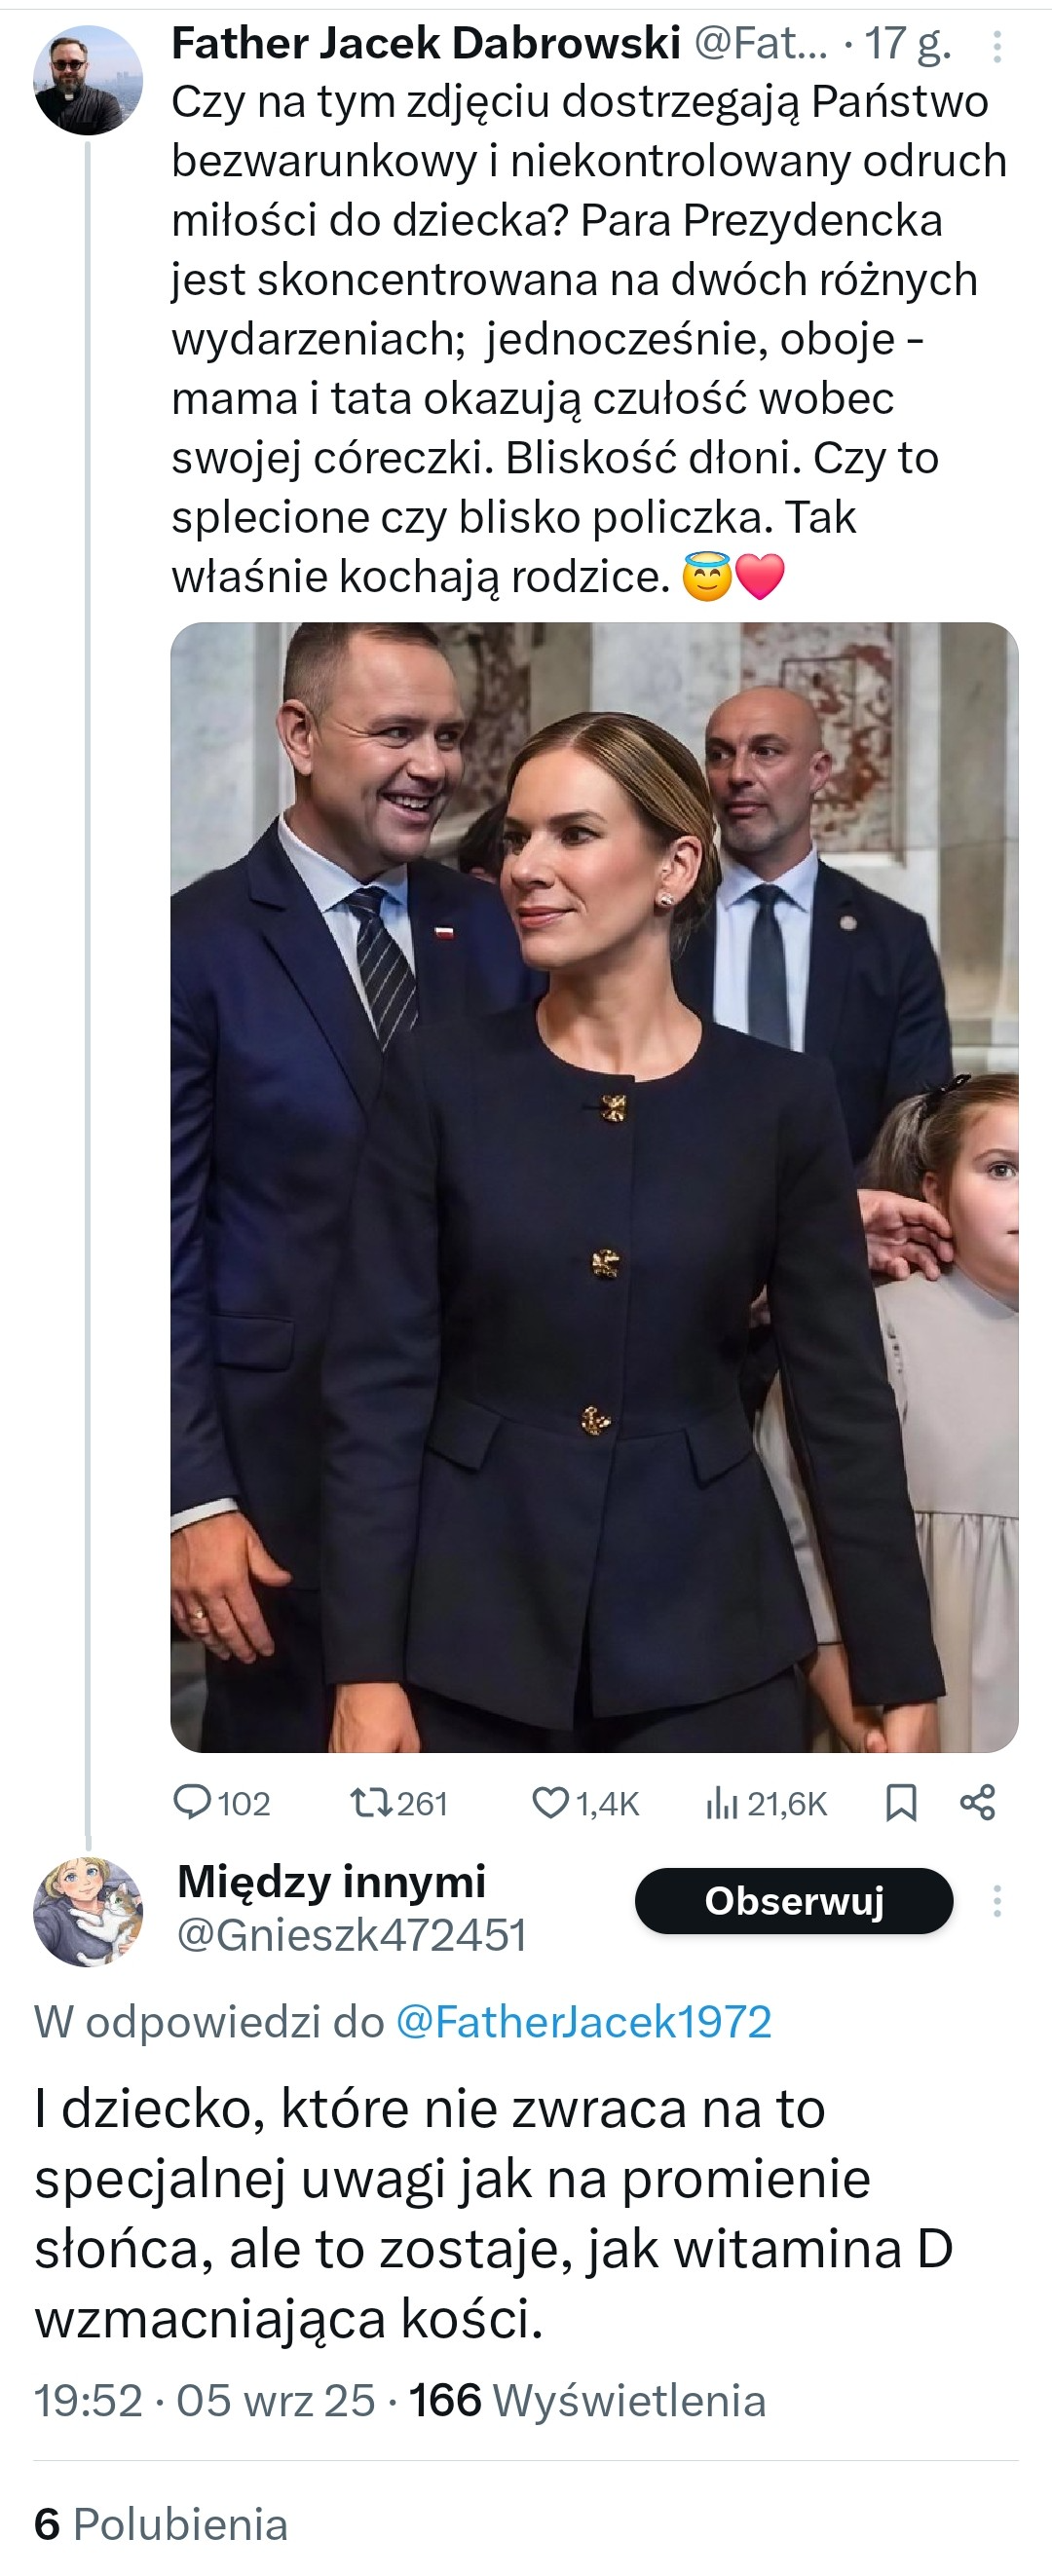Open more options for Między innymi's reply
Screen dimensions: 1052x2576
[997, 1900]
